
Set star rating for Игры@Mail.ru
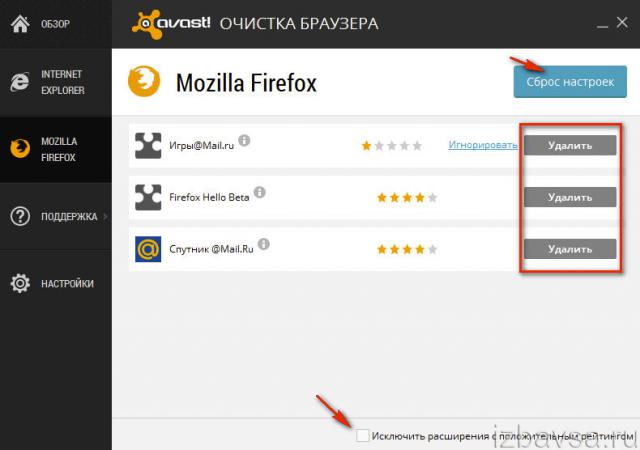coord(391,145)
